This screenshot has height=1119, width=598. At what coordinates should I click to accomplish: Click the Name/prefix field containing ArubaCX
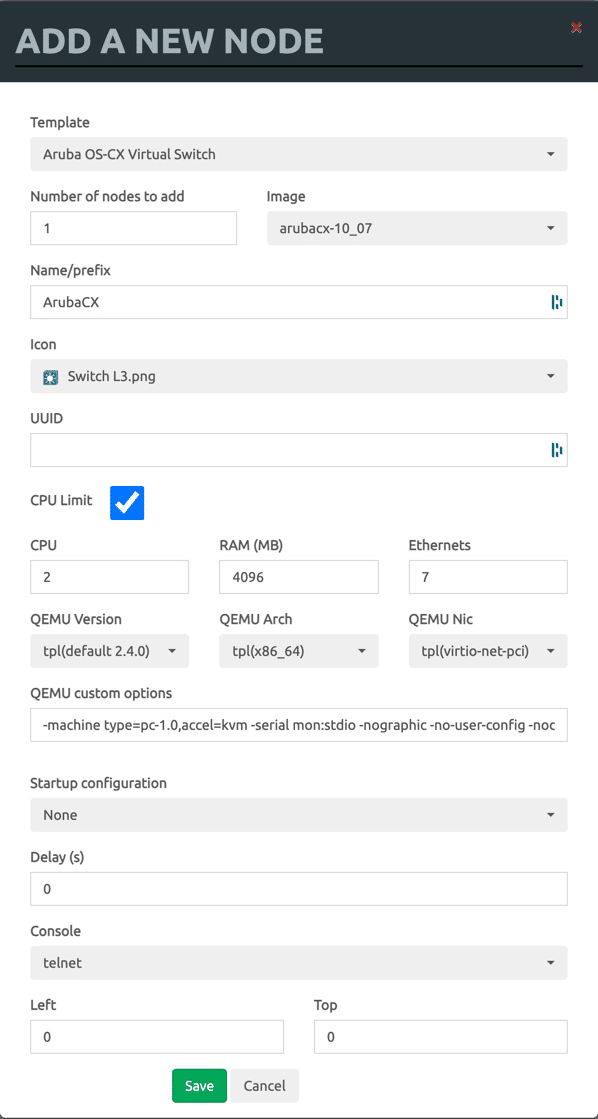[x=299, y=303]
